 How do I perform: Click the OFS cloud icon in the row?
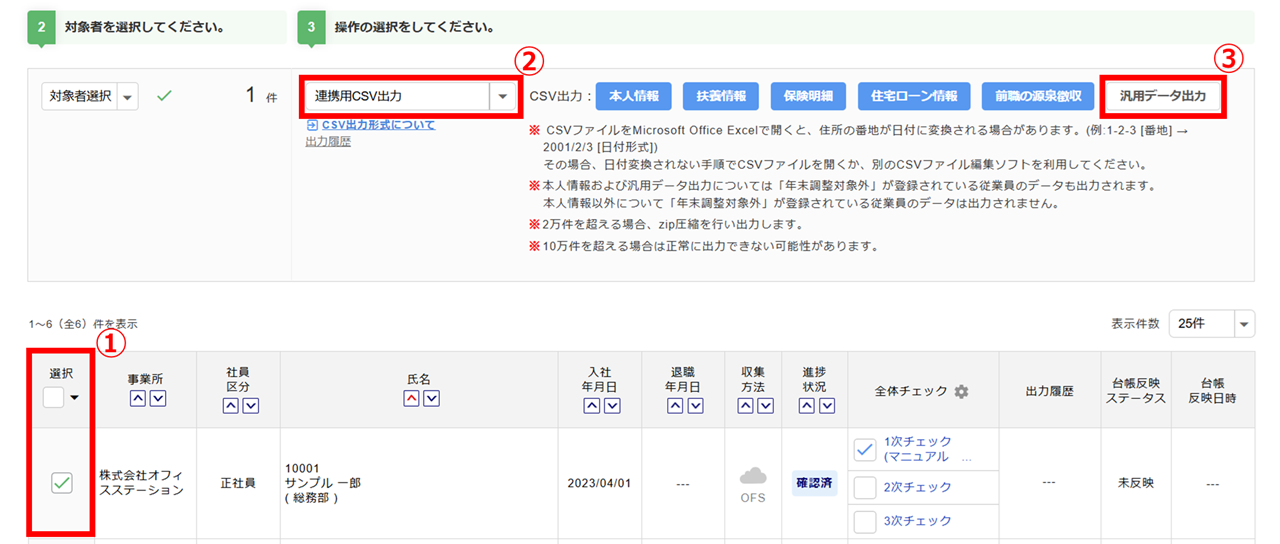(752, 476)
